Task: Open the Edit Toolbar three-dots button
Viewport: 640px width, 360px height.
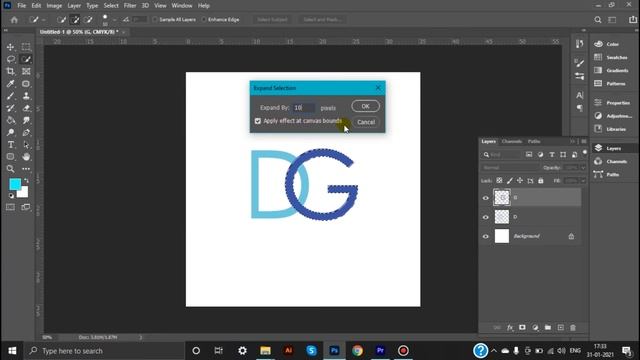Action: [x=26, y=169]
